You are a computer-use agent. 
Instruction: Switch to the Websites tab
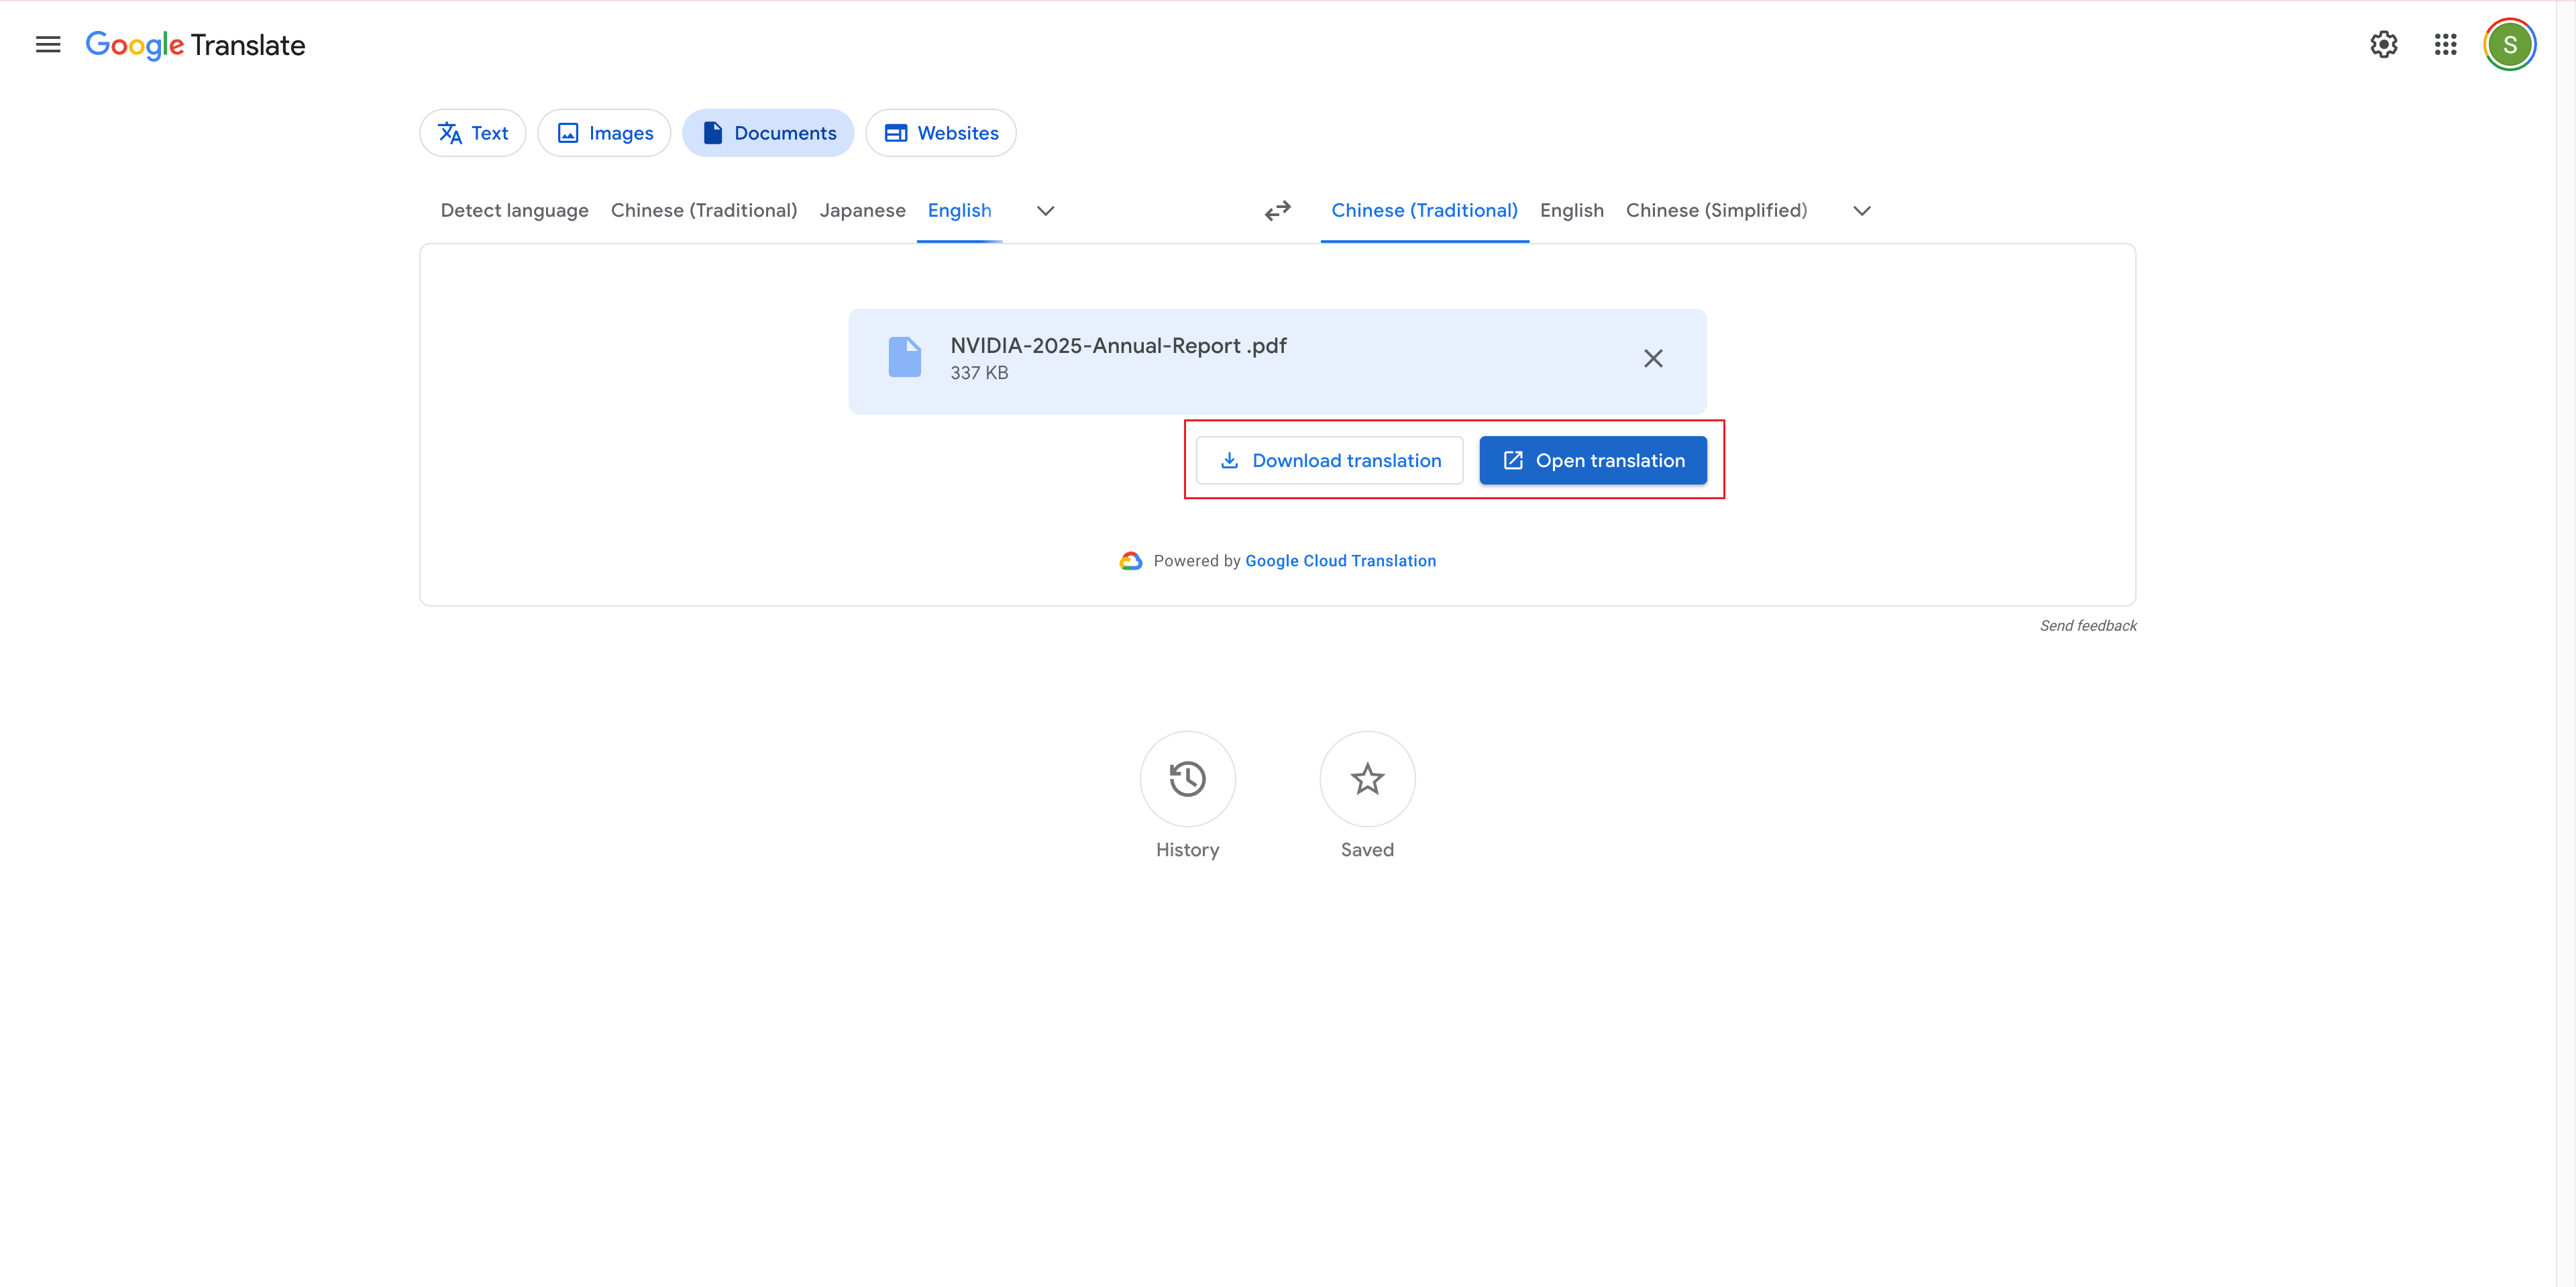(940, 133)
